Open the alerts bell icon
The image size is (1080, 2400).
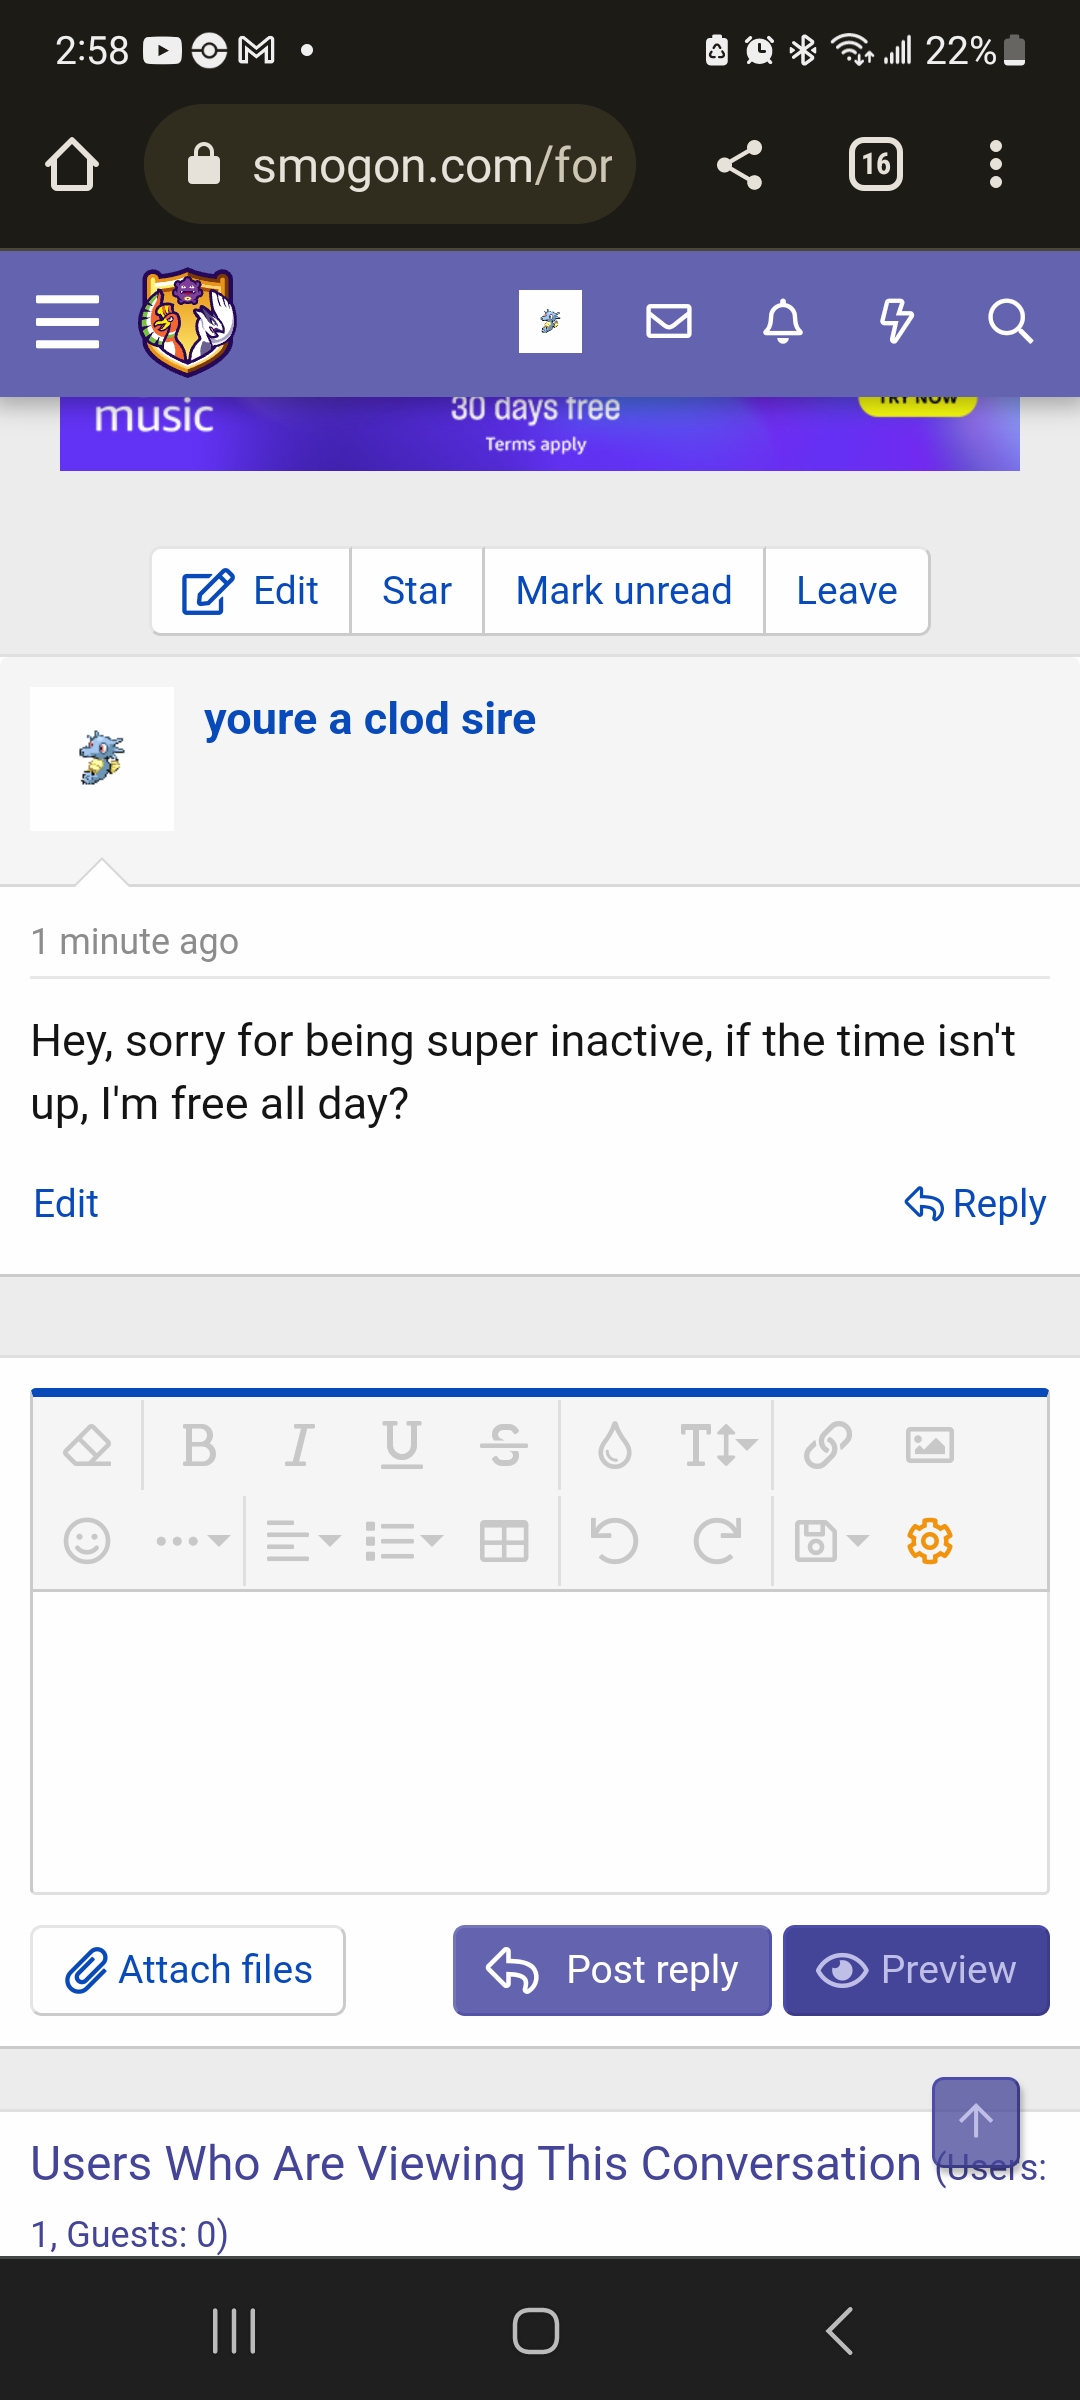point(783,322)
